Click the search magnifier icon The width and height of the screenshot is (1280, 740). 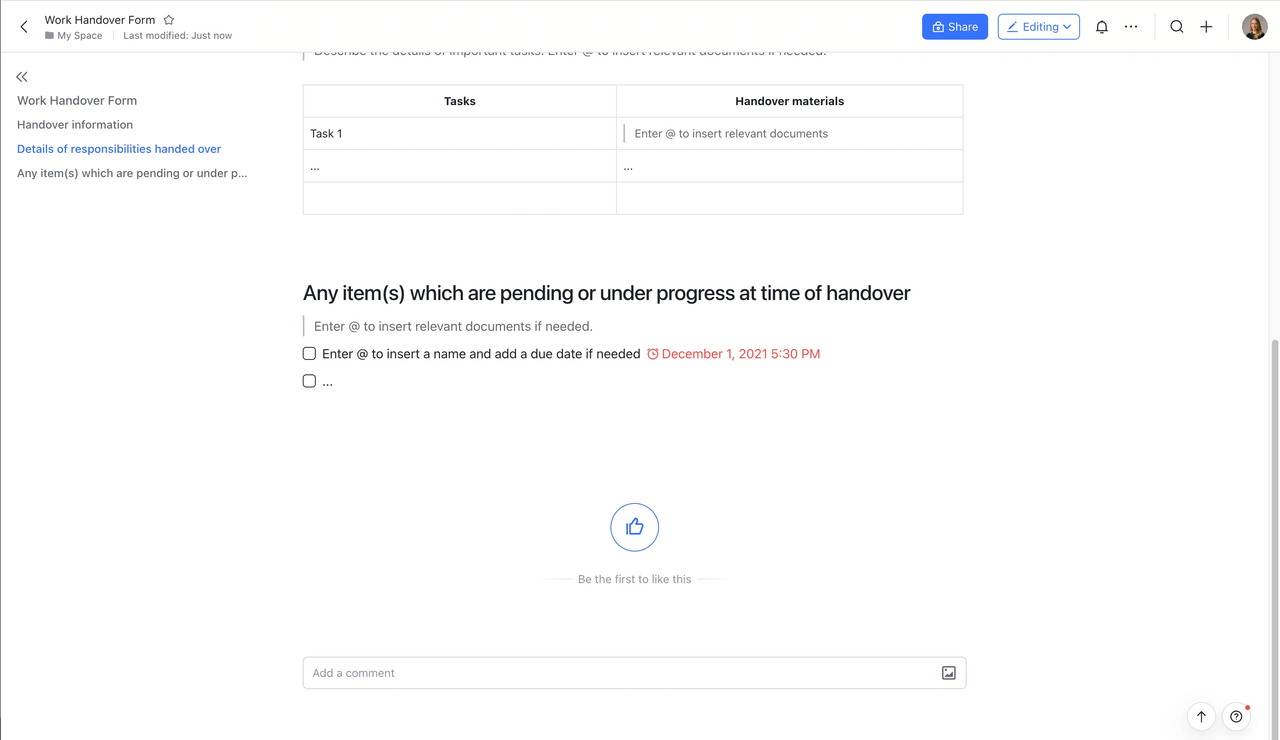[x=1177, y=27]
